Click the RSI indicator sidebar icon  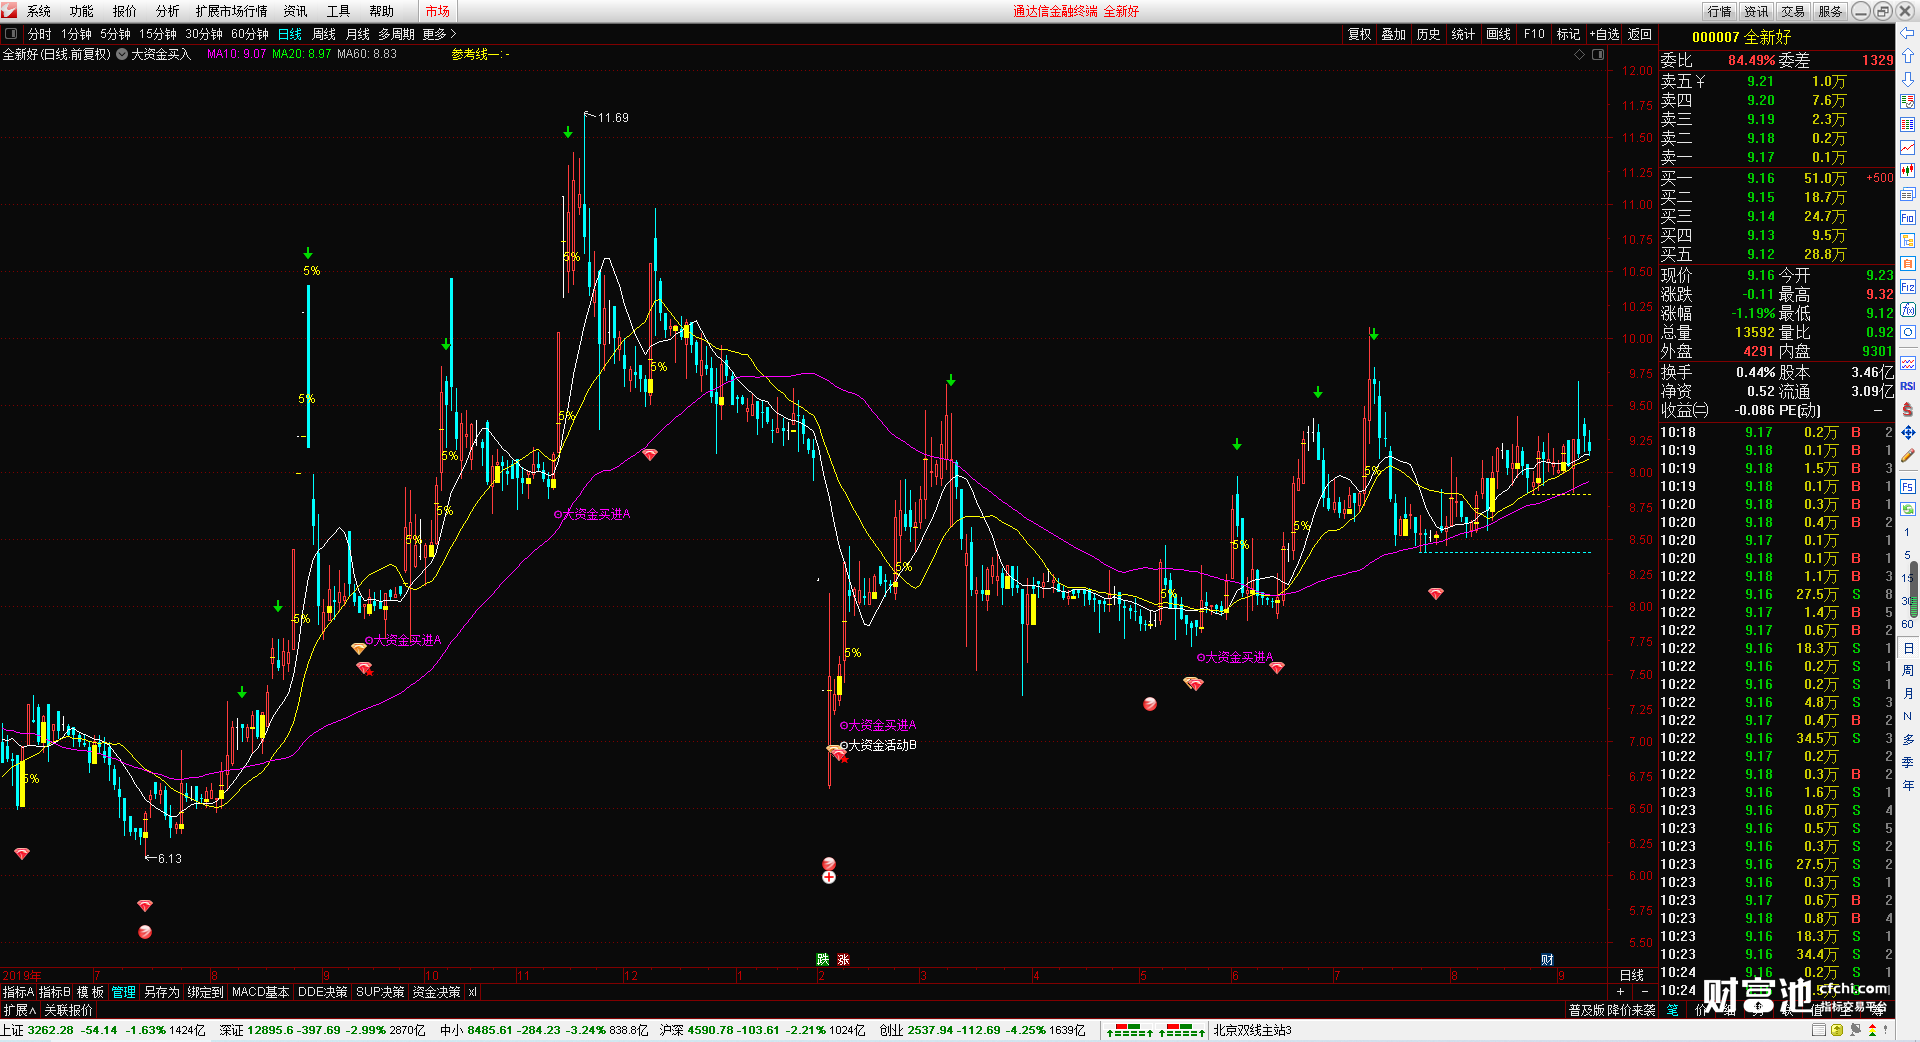point(1908,386)
